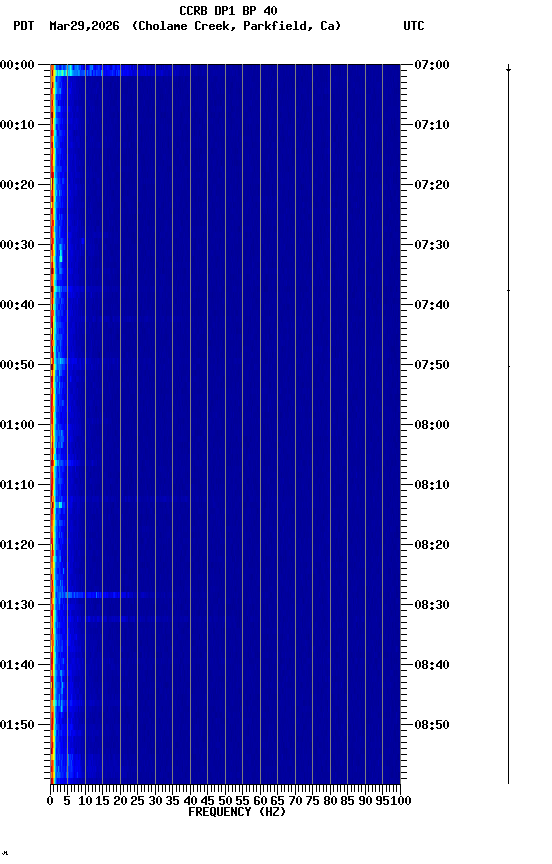The width and height of the screenshot is (552, 864).
Task: Click the '10' frequency axis tick label
Action: (x=85, y=802)
